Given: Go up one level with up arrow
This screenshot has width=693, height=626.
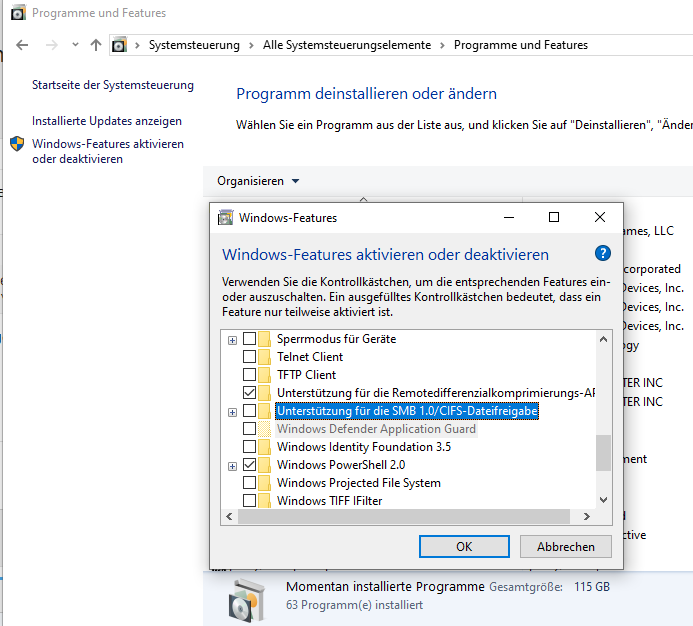Looking at the screenshot, I should coord(96,45).
